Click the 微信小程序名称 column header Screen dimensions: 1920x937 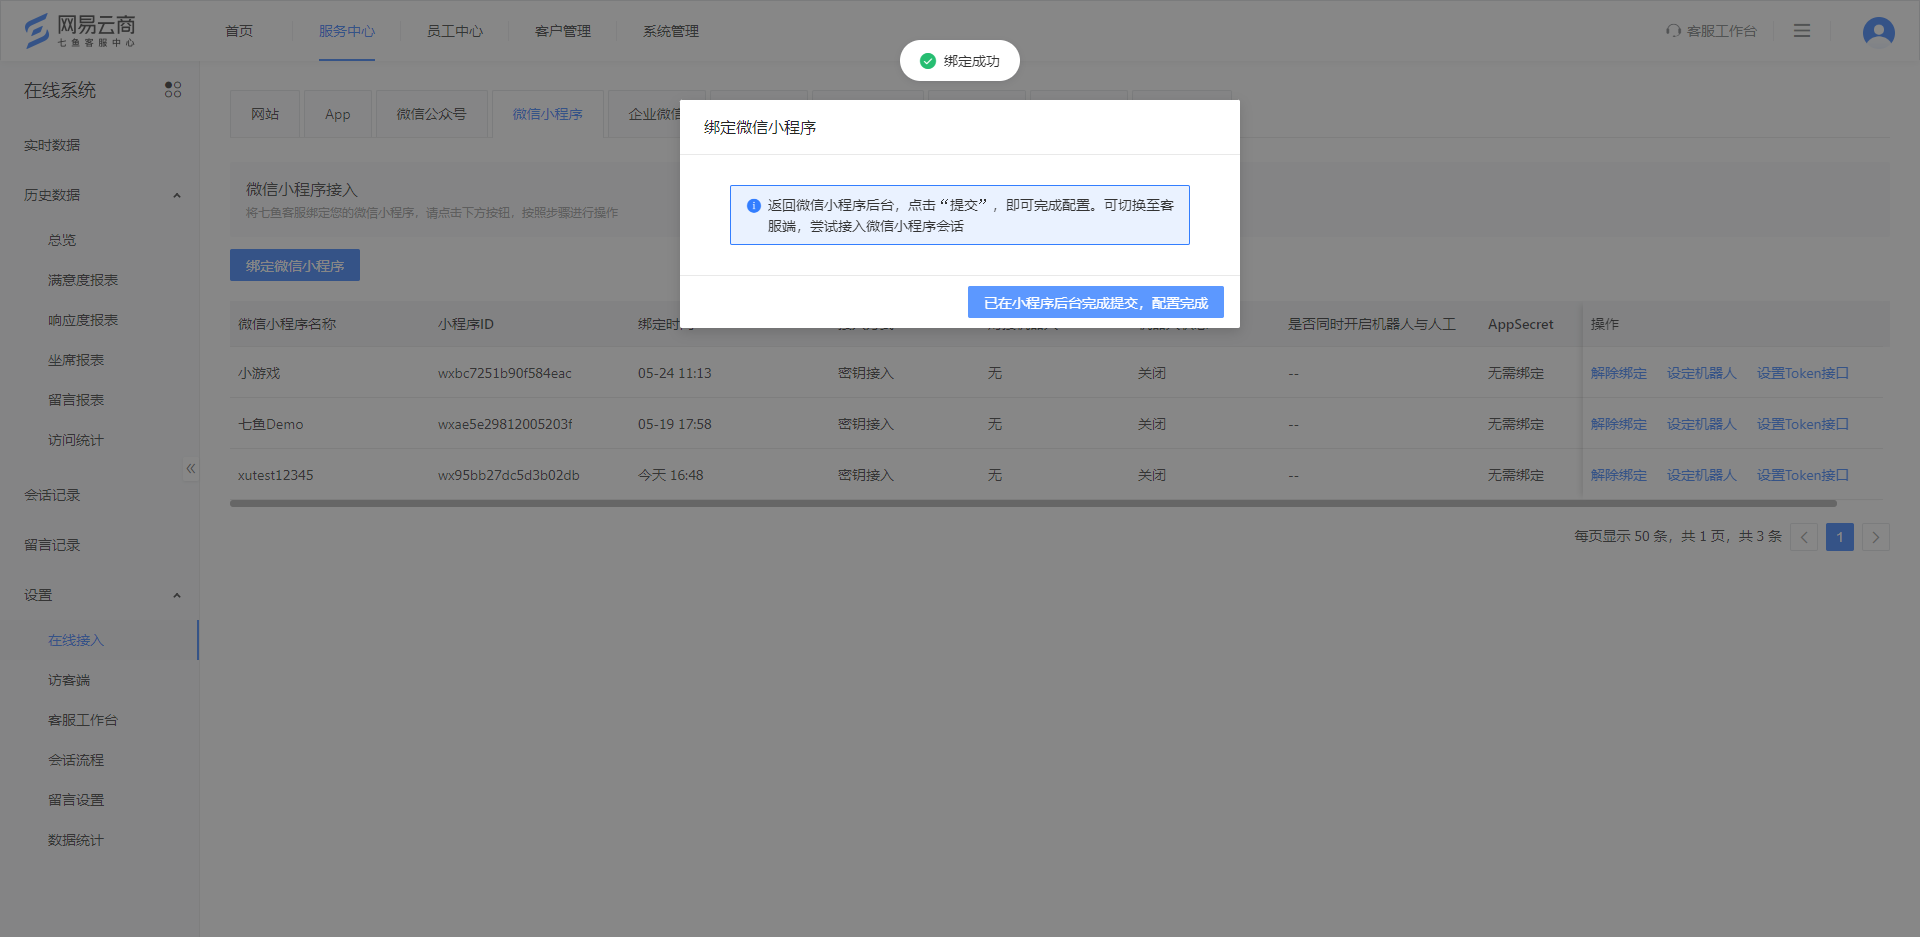(287, 324)
